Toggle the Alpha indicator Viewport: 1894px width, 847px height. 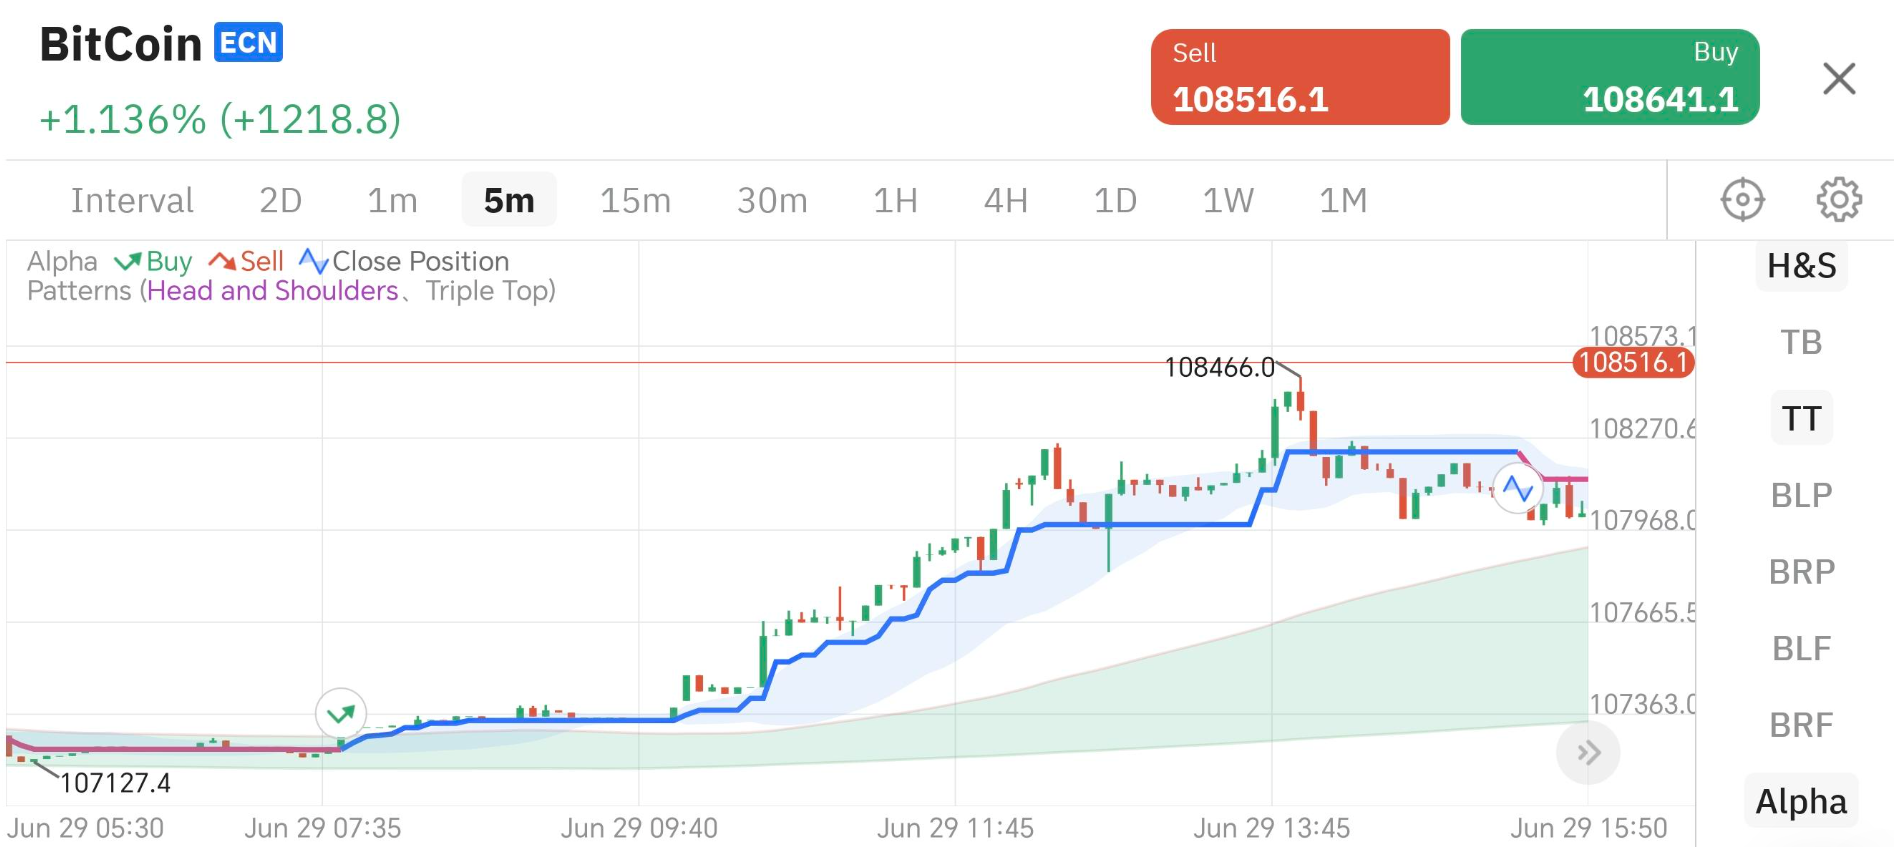tap(1801, 802)
